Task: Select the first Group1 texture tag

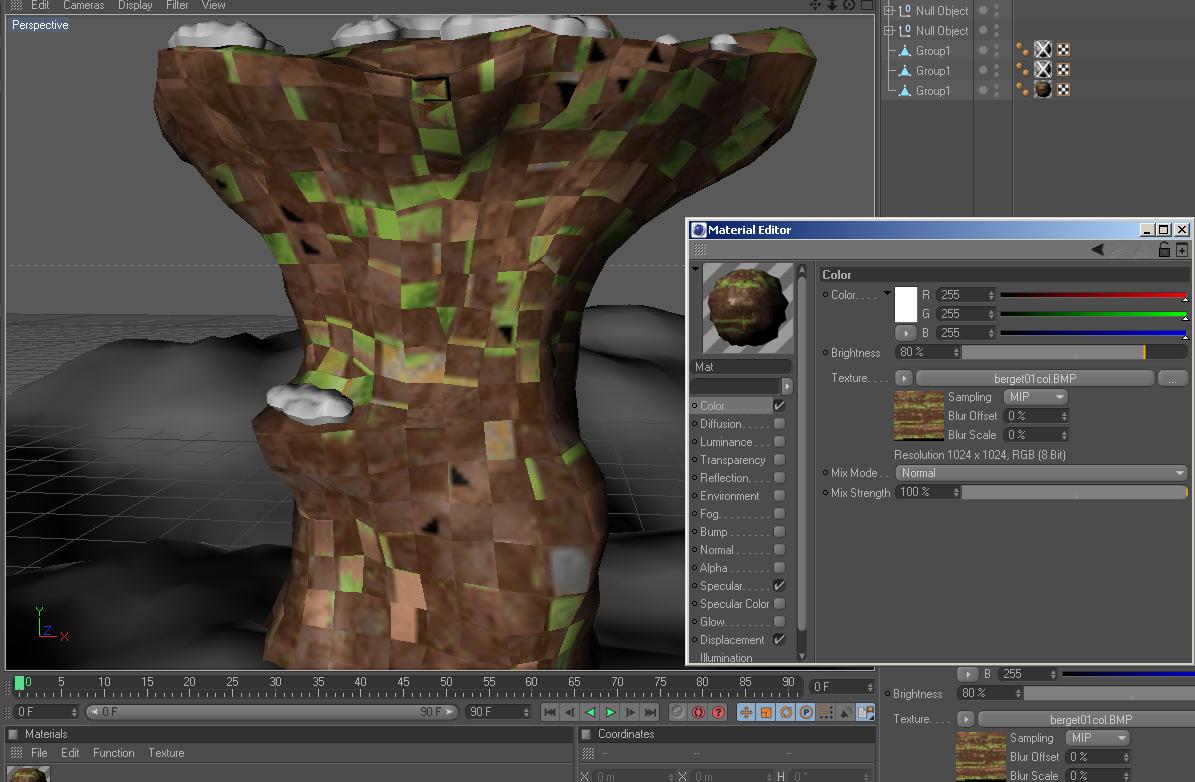Action: [1043, 50]
